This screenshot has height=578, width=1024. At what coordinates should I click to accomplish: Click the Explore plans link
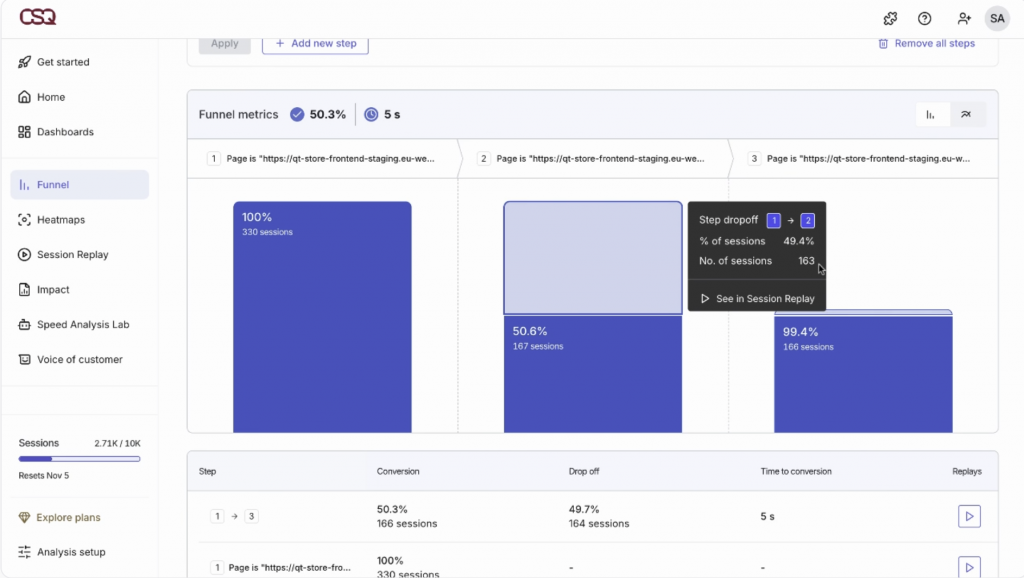click(x=68, y=518)
